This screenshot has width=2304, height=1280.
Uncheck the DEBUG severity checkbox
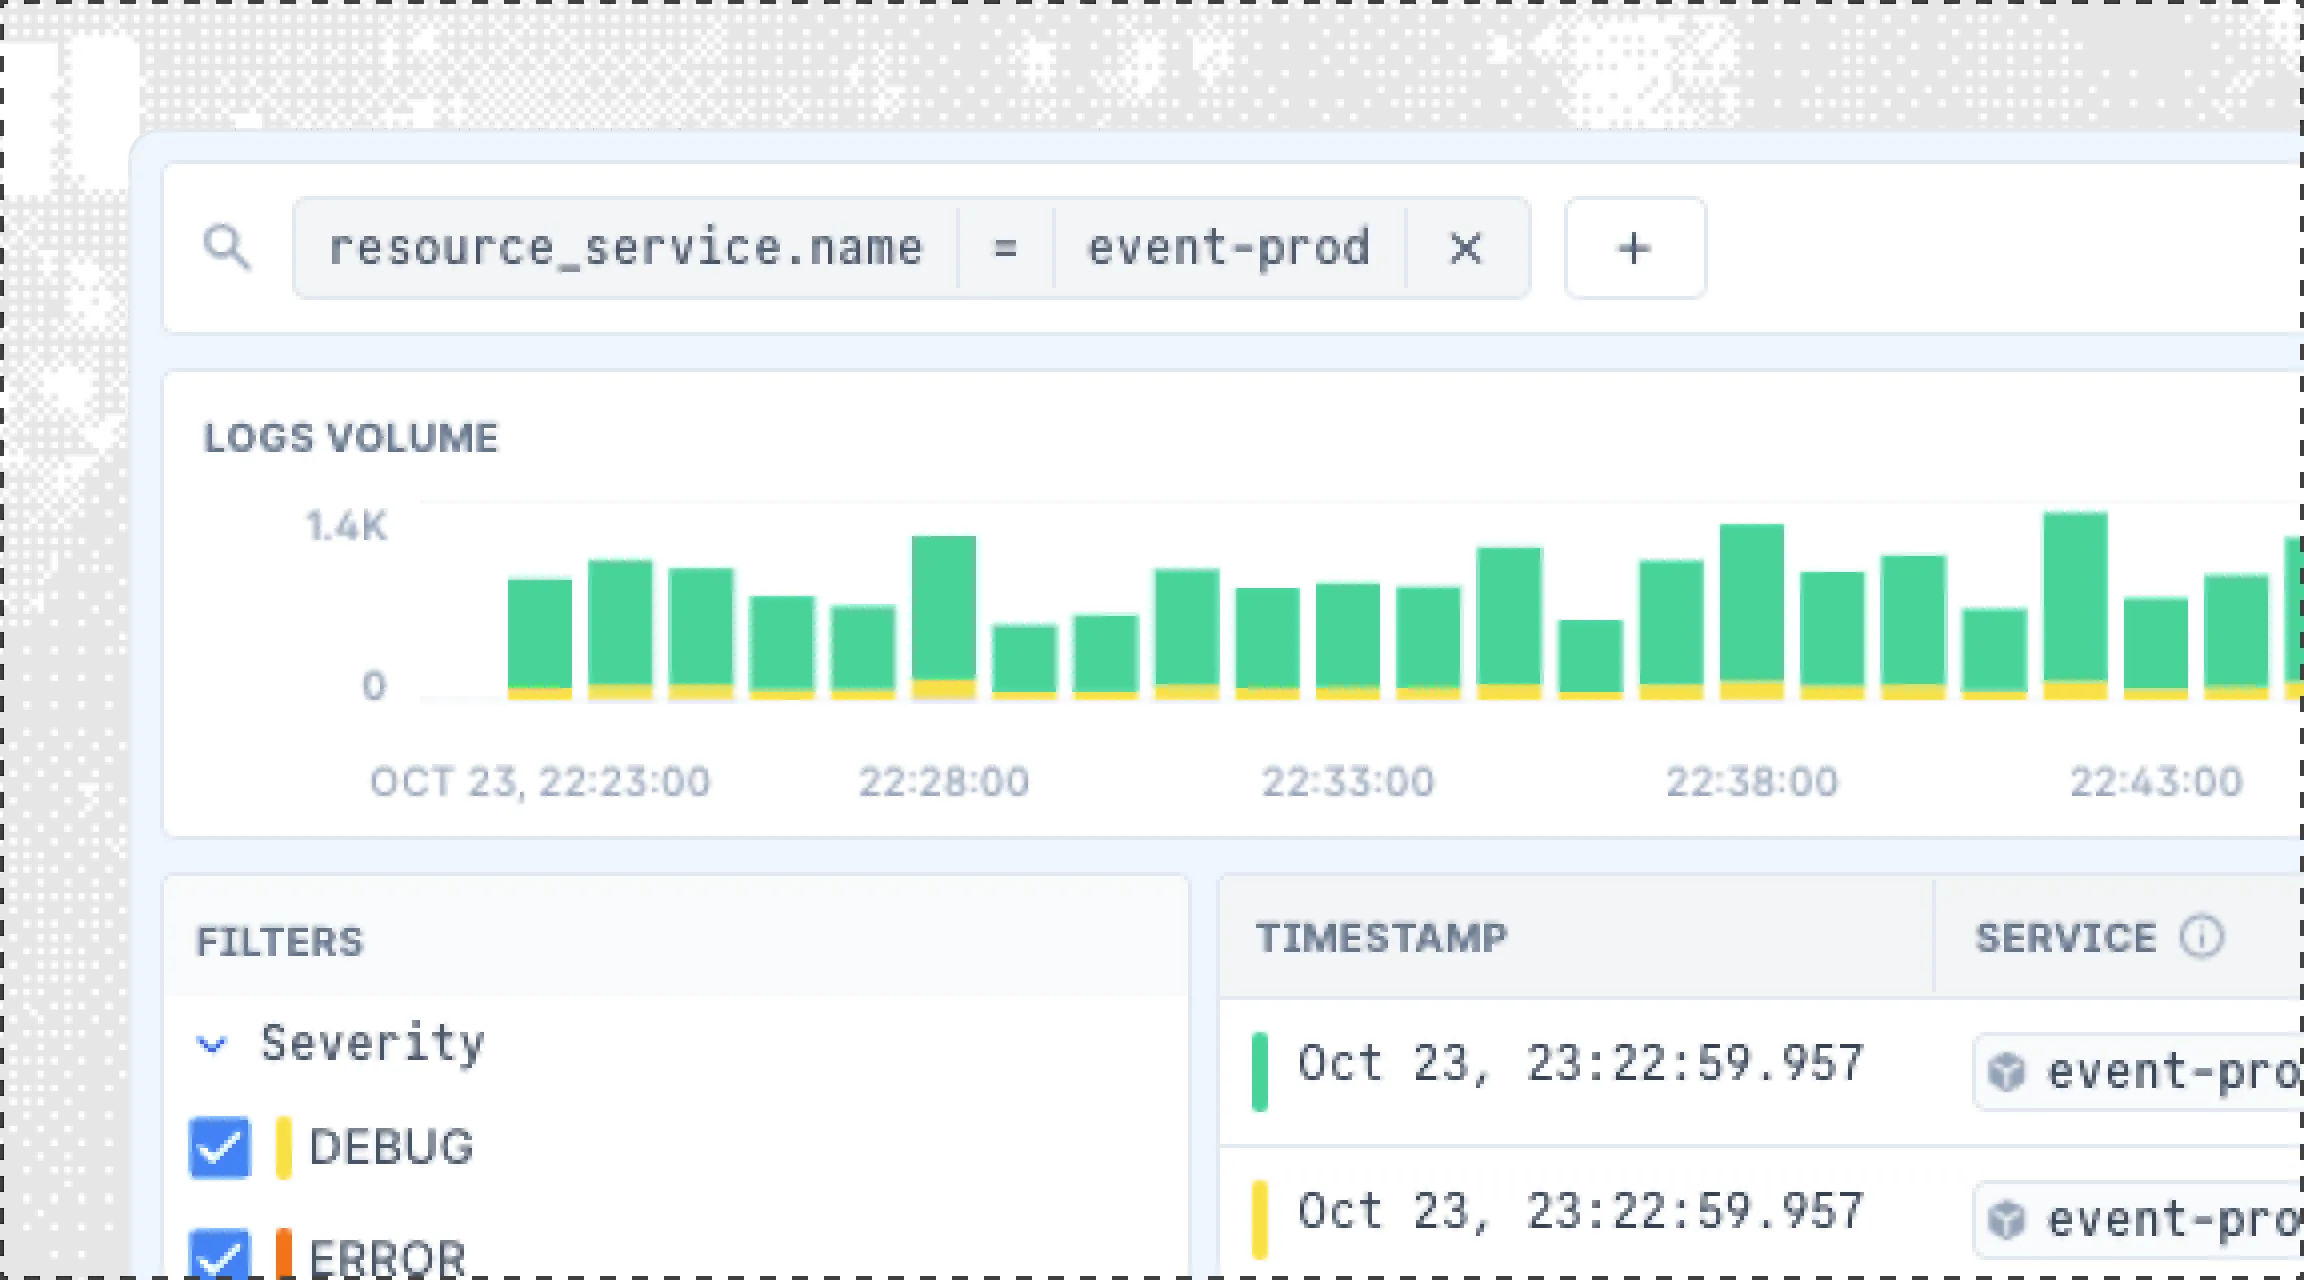click(x=219, y=1147)
